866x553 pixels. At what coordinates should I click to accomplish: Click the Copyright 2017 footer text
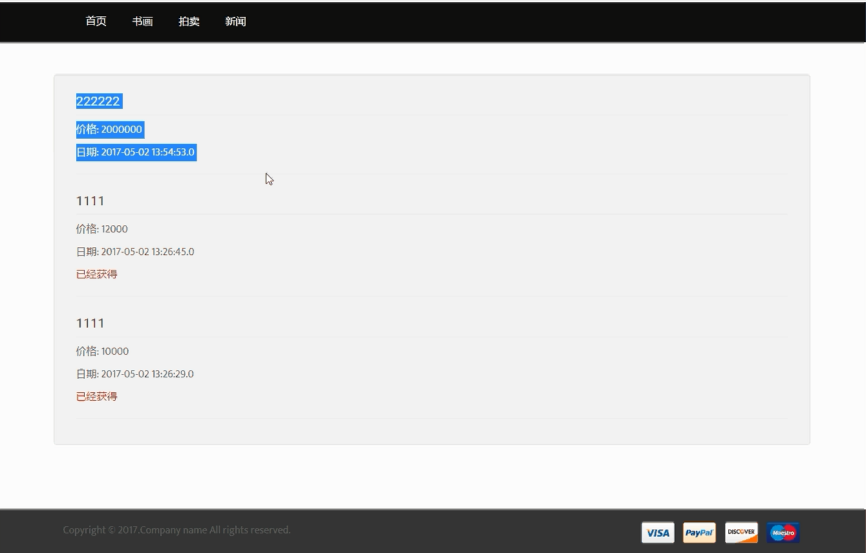(x=177, y=530)
